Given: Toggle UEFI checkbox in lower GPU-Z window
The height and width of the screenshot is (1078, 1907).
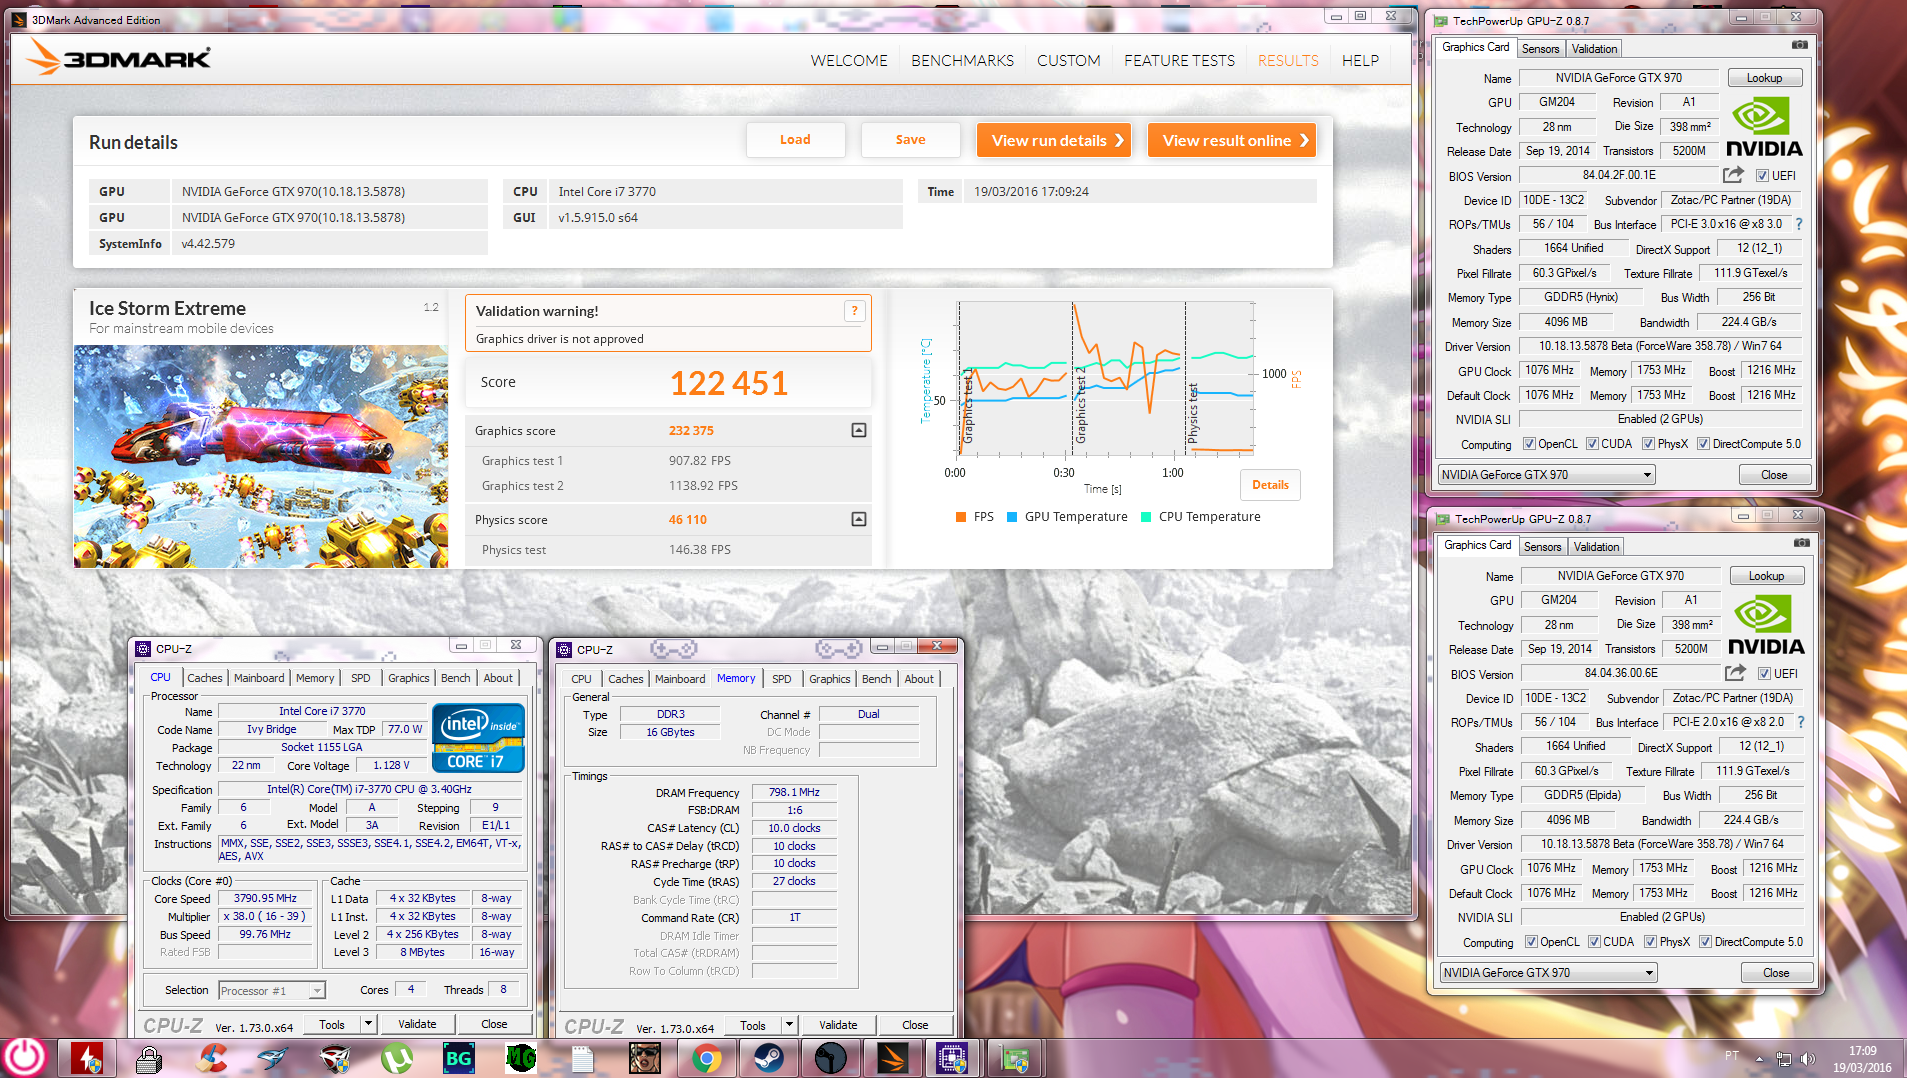Looking at the screenshot, I should click(x=1765, y=674).
